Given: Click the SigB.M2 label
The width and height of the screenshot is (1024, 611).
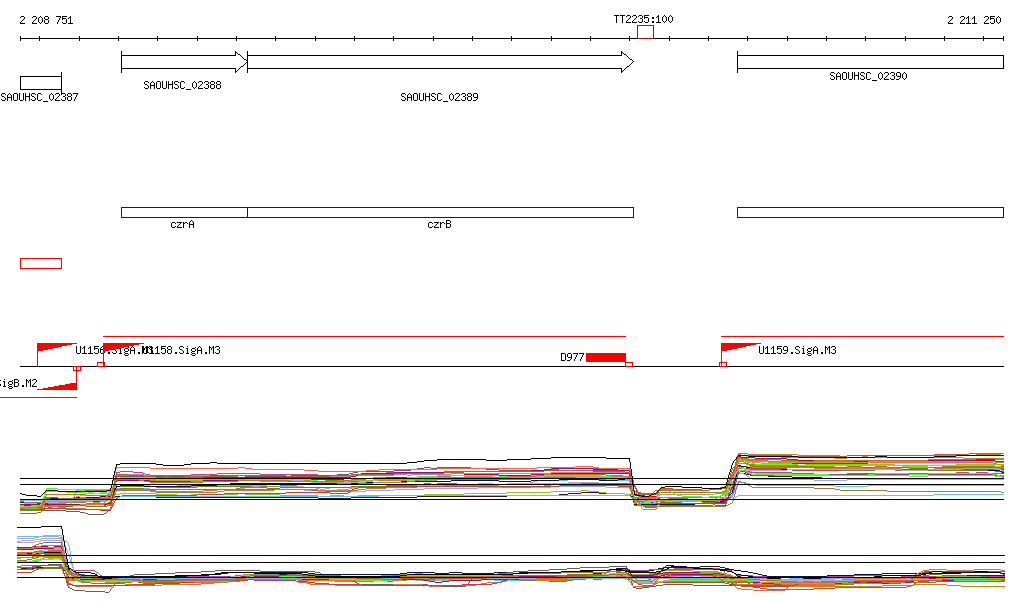Looking at the screenshot, I should coord(18,383).
